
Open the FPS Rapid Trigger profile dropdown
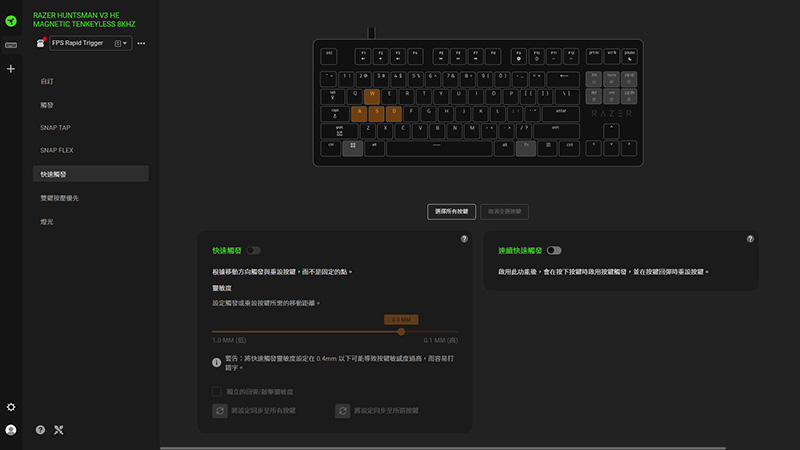tap(90, 43)
